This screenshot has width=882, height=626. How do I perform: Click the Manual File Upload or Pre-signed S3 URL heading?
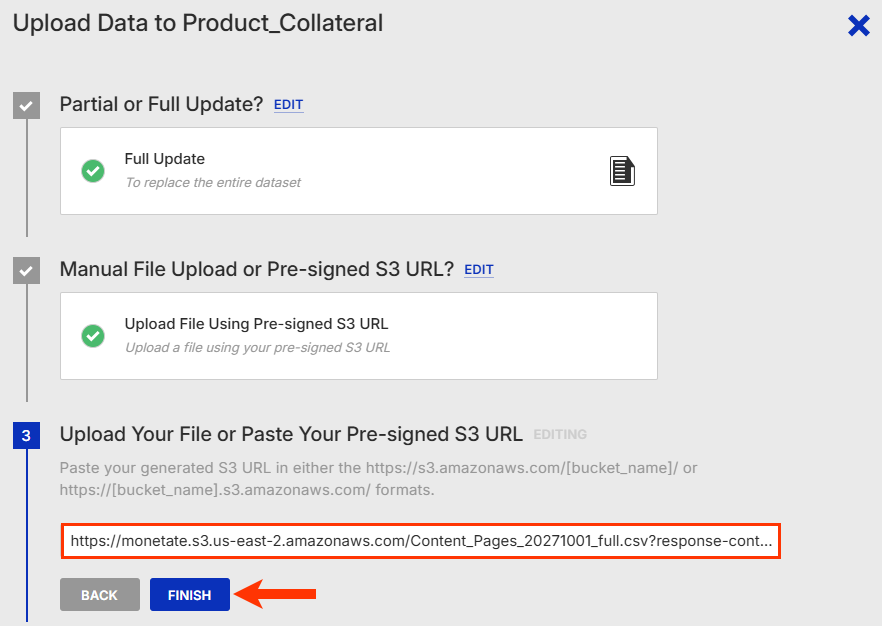coord(256,269)
